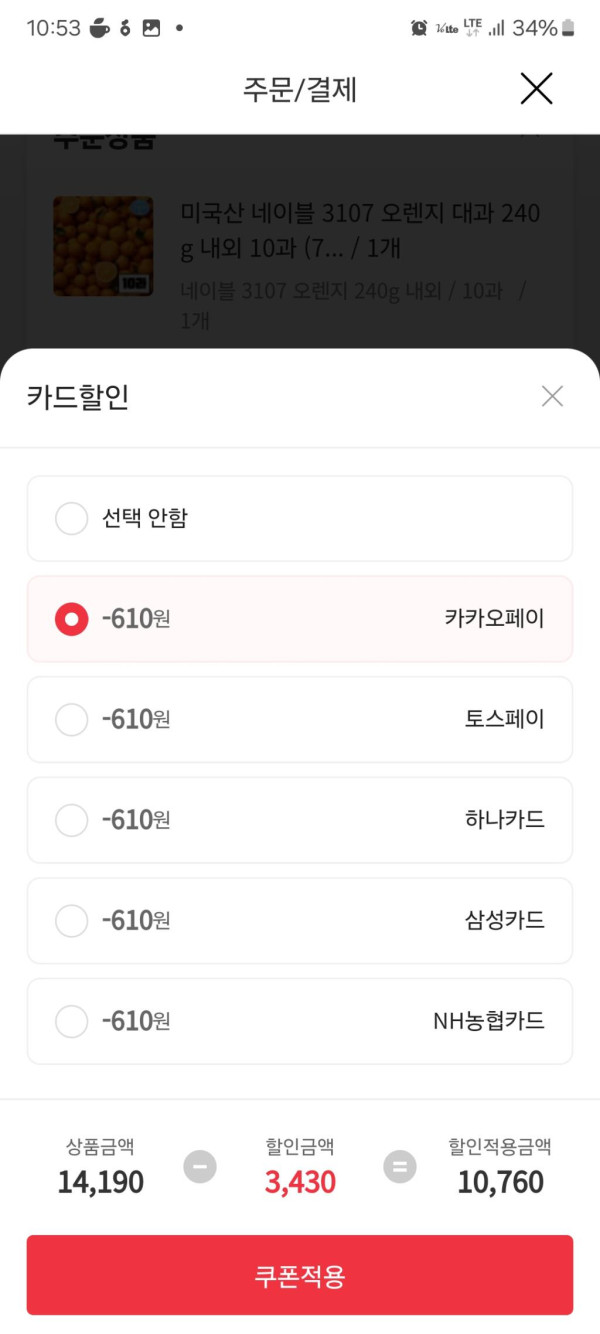Tap the gray equals circle icon
The image size is (600, 1334).
(400, 1166)
